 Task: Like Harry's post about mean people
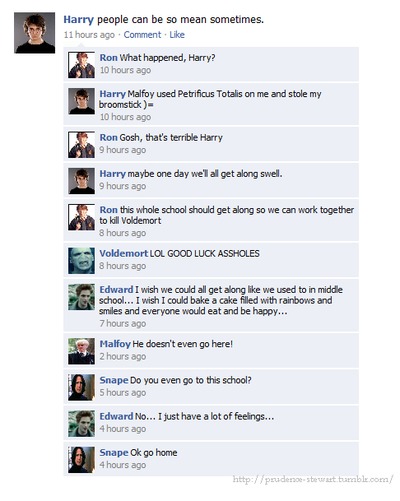[177, 35]
